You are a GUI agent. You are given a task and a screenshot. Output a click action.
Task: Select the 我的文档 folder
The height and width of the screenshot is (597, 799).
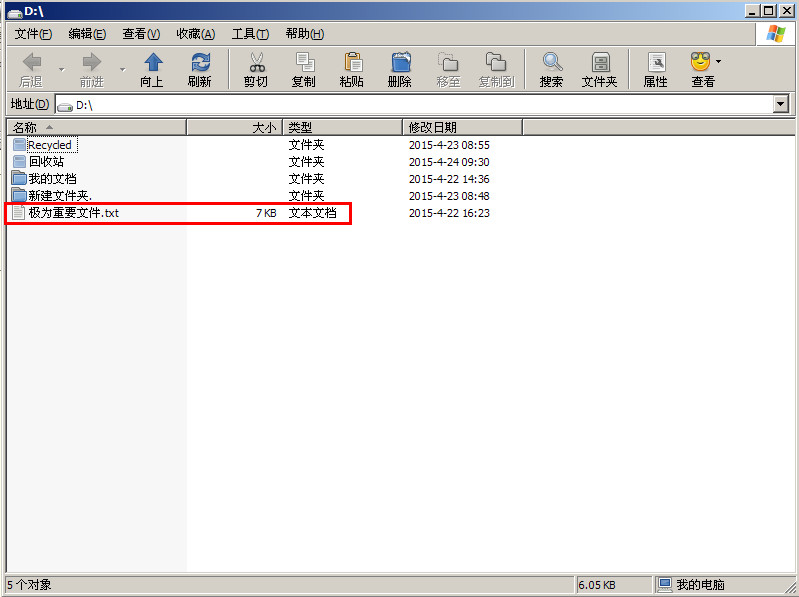51,179
